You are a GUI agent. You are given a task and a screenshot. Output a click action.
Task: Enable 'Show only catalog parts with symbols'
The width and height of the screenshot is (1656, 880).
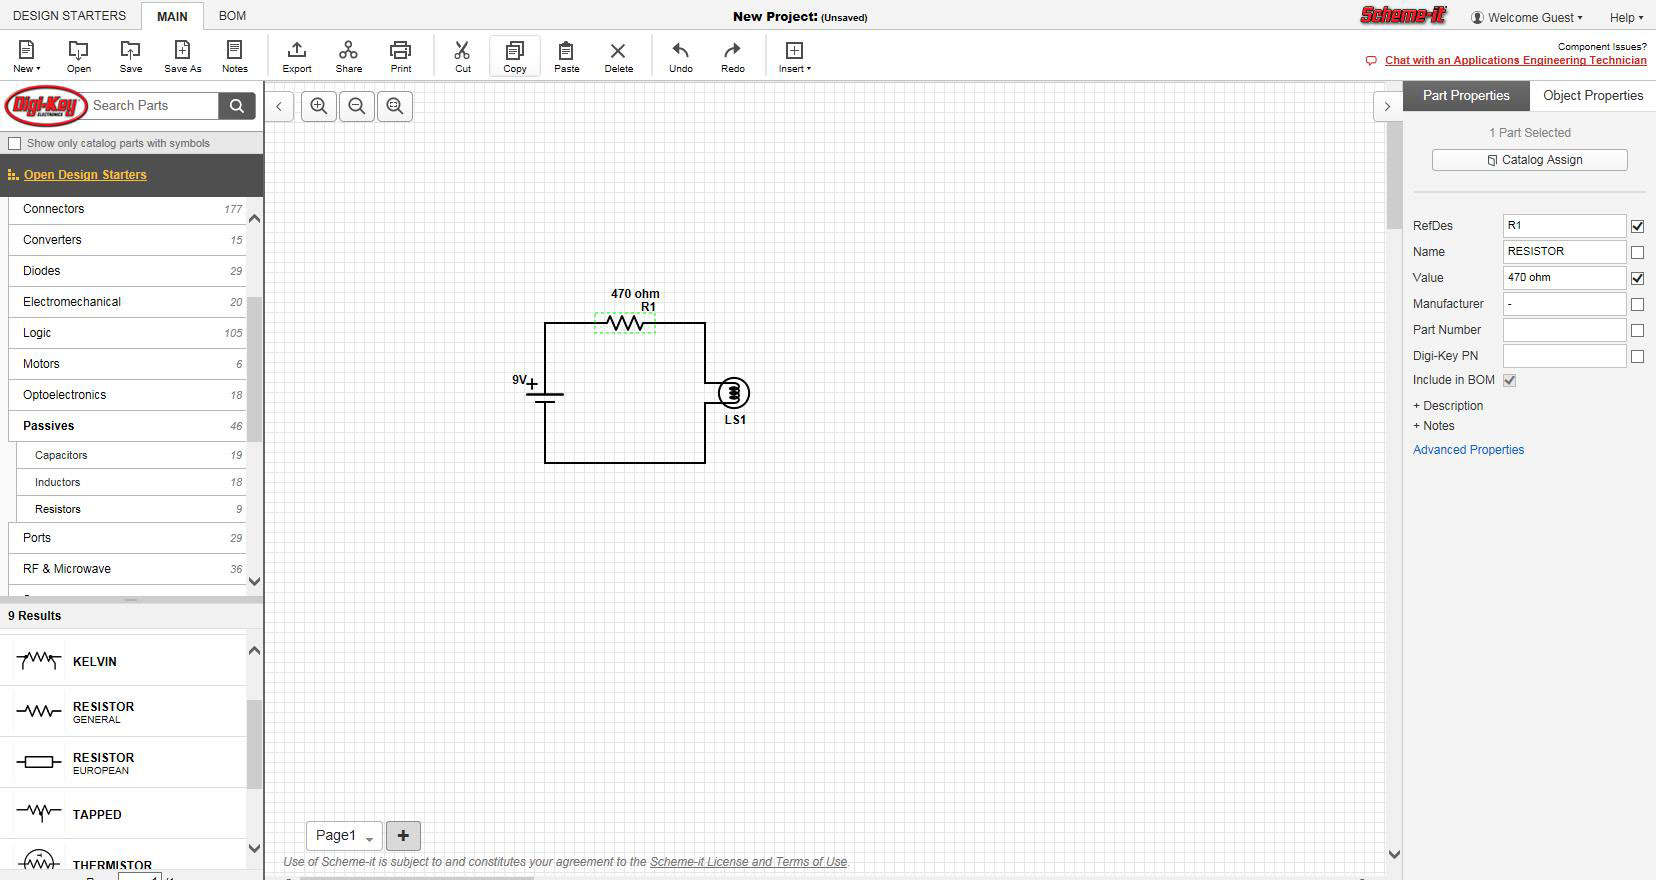point(15,144)
